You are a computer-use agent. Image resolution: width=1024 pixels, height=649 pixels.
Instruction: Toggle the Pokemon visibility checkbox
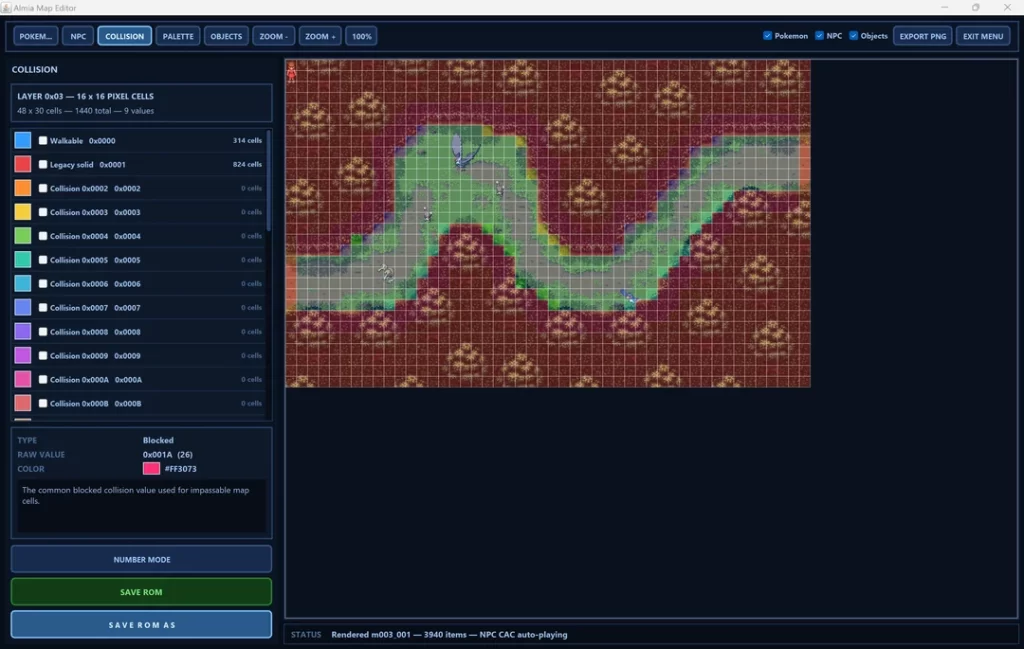pos(767,36)
